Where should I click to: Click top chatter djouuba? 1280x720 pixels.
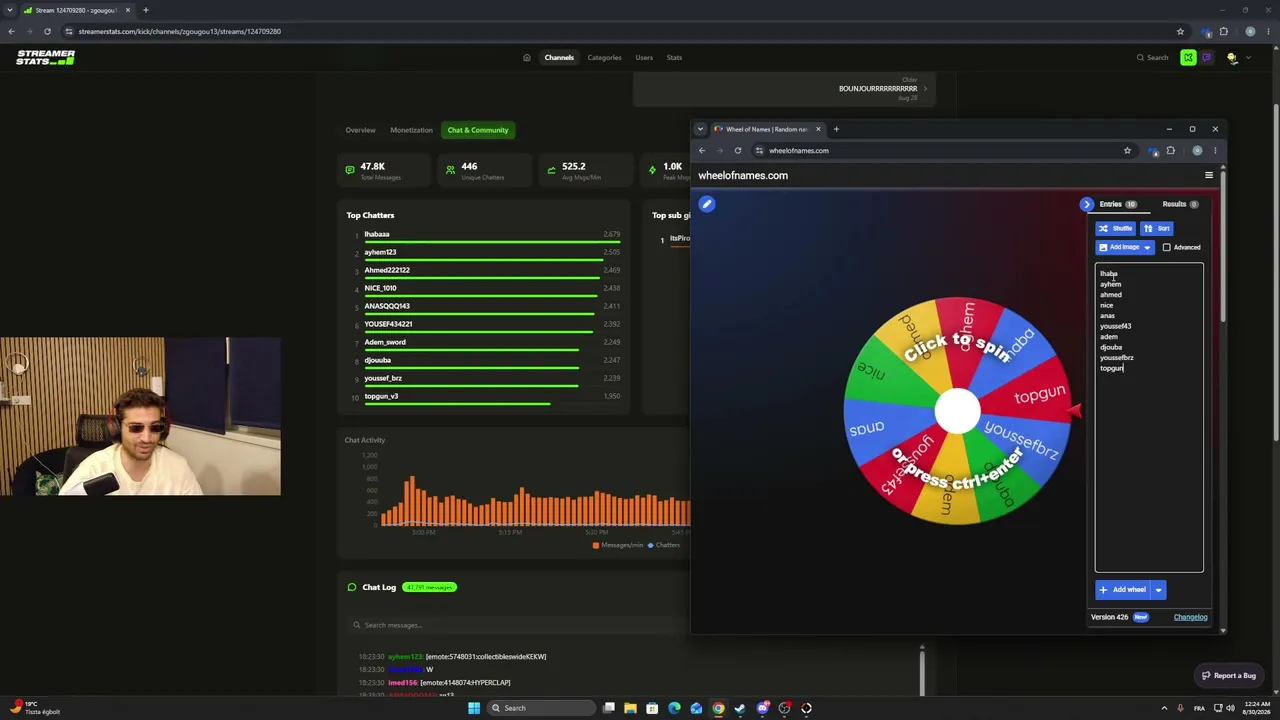[x=377, y=360]
